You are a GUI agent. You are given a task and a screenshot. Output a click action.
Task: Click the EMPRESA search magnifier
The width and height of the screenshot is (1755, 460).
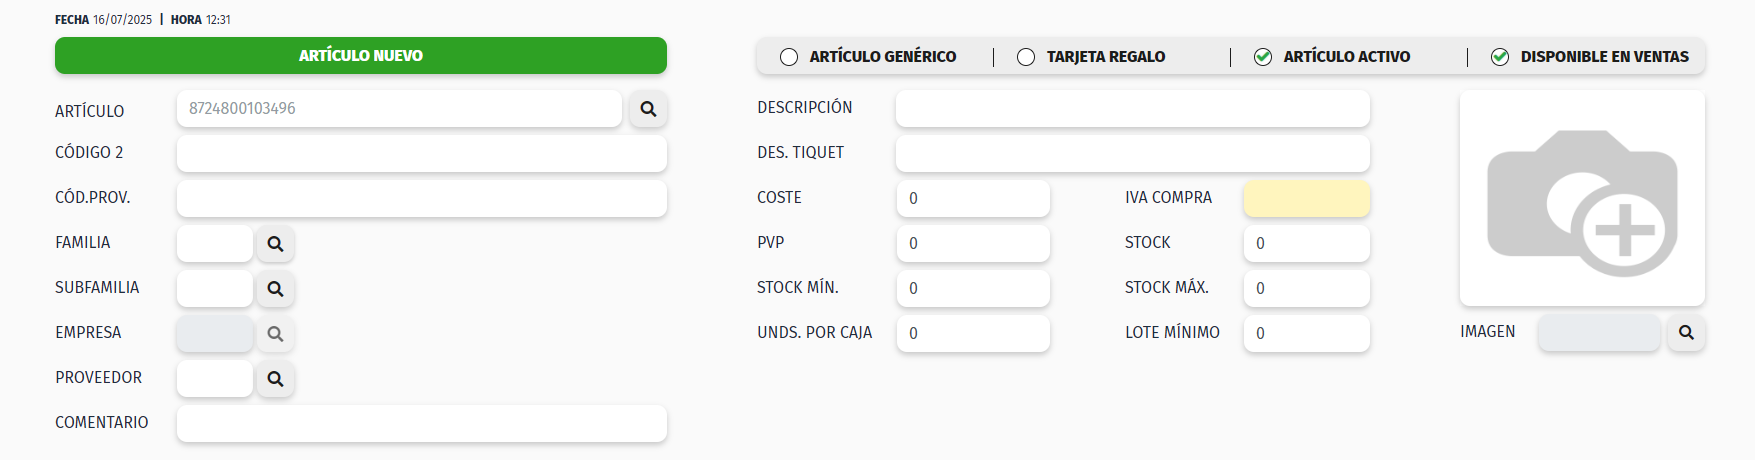275,334
